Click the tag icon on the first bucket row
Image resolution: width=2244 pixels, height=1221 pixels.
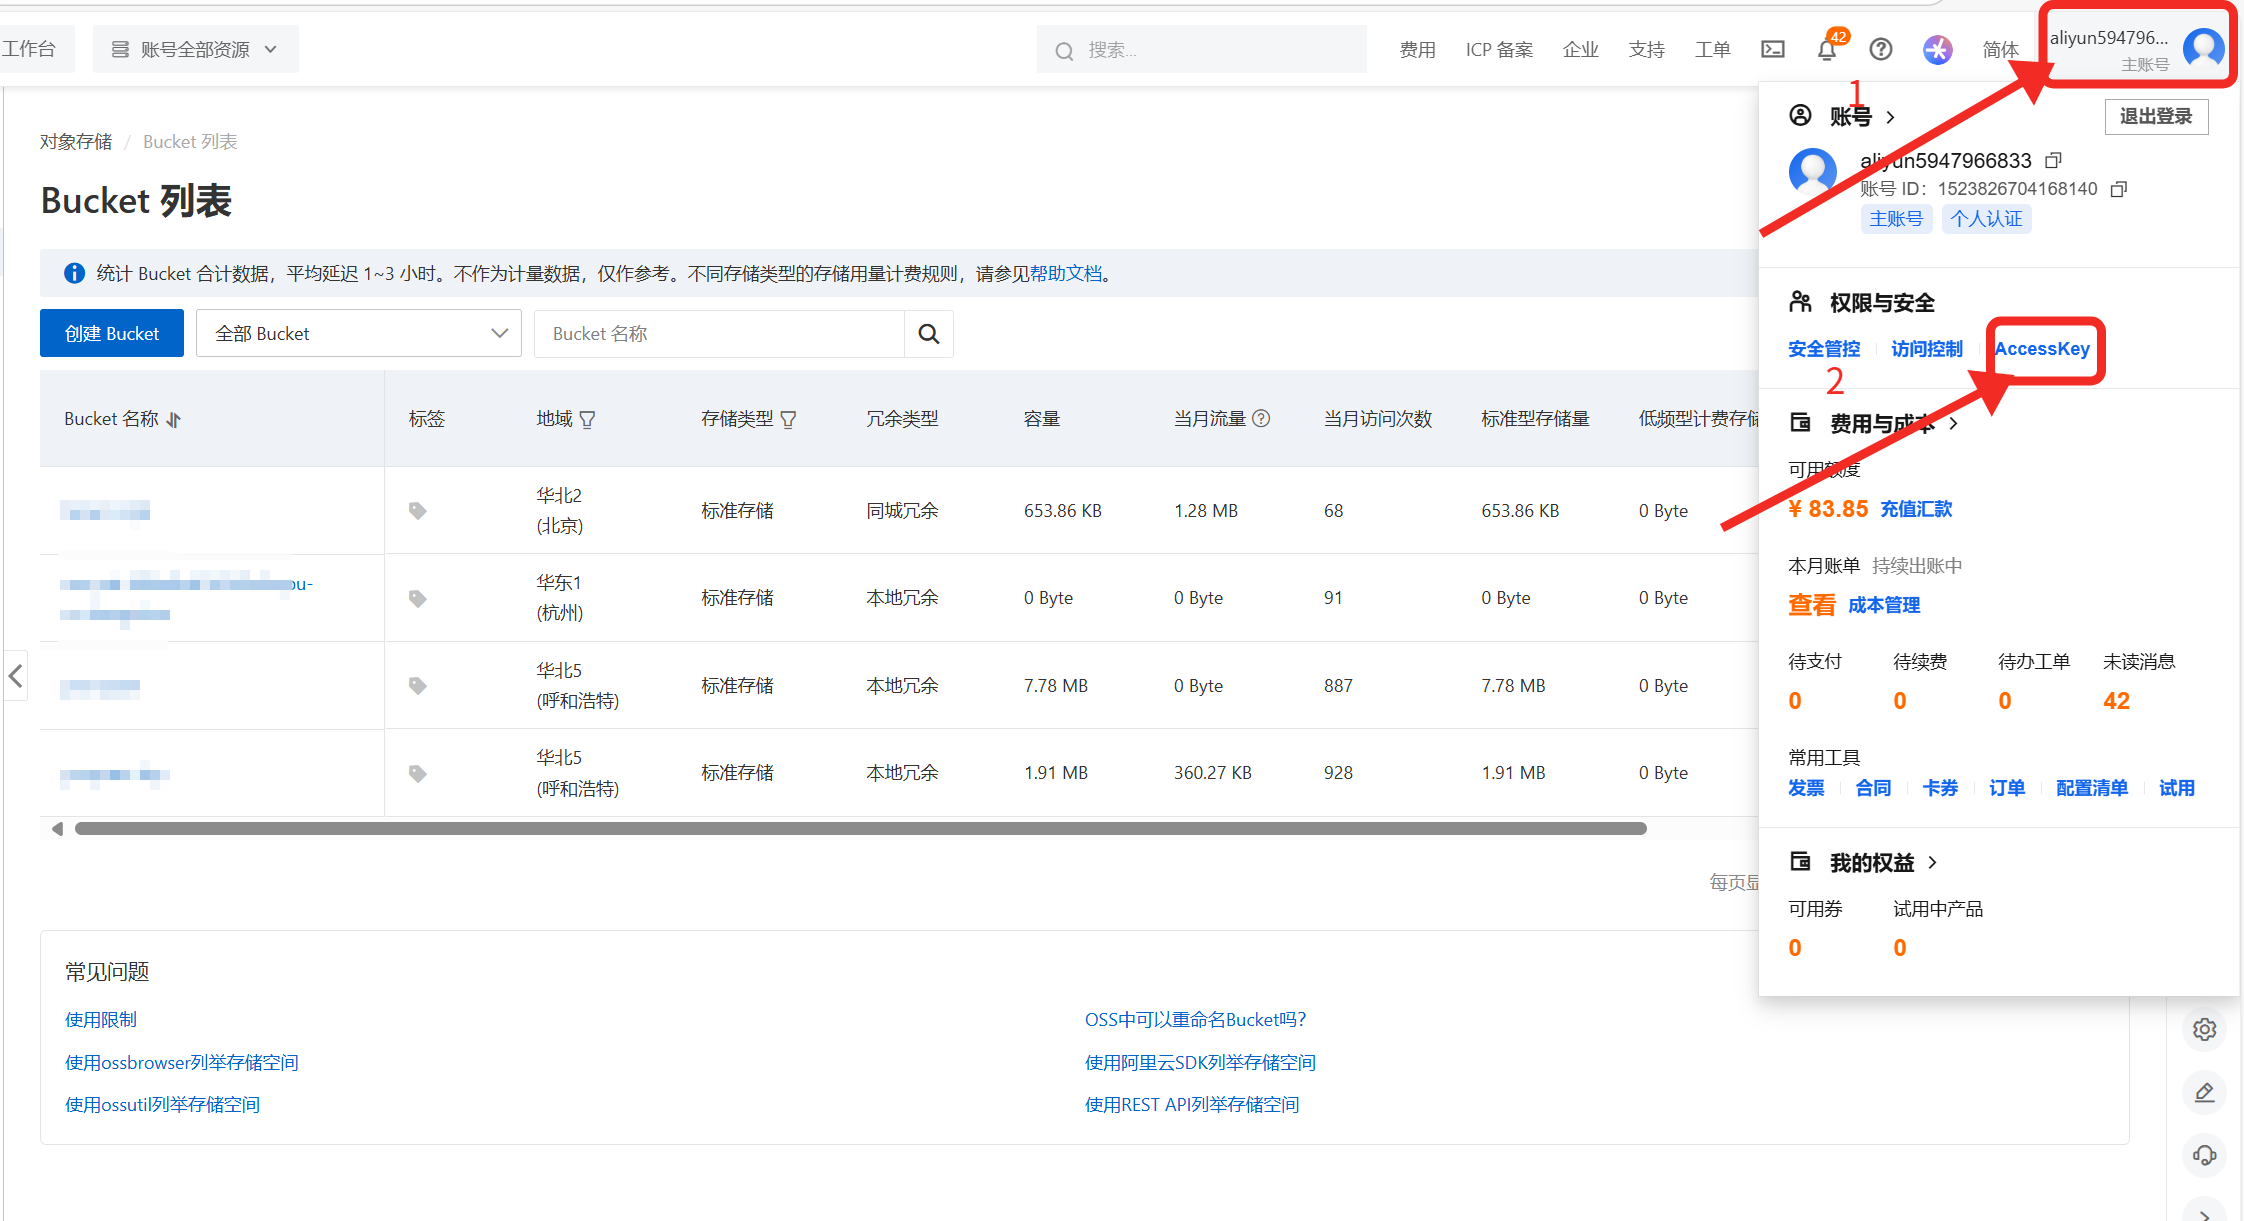[417, 510]
